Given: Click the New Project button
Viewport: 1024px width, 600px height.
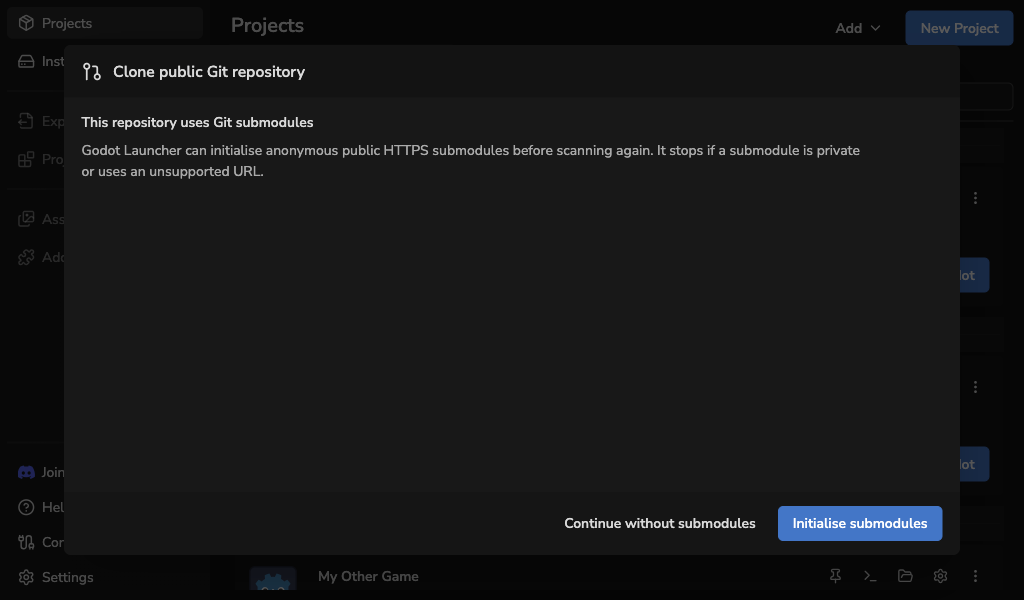Looking at the screenshot, I should point(959,28).
